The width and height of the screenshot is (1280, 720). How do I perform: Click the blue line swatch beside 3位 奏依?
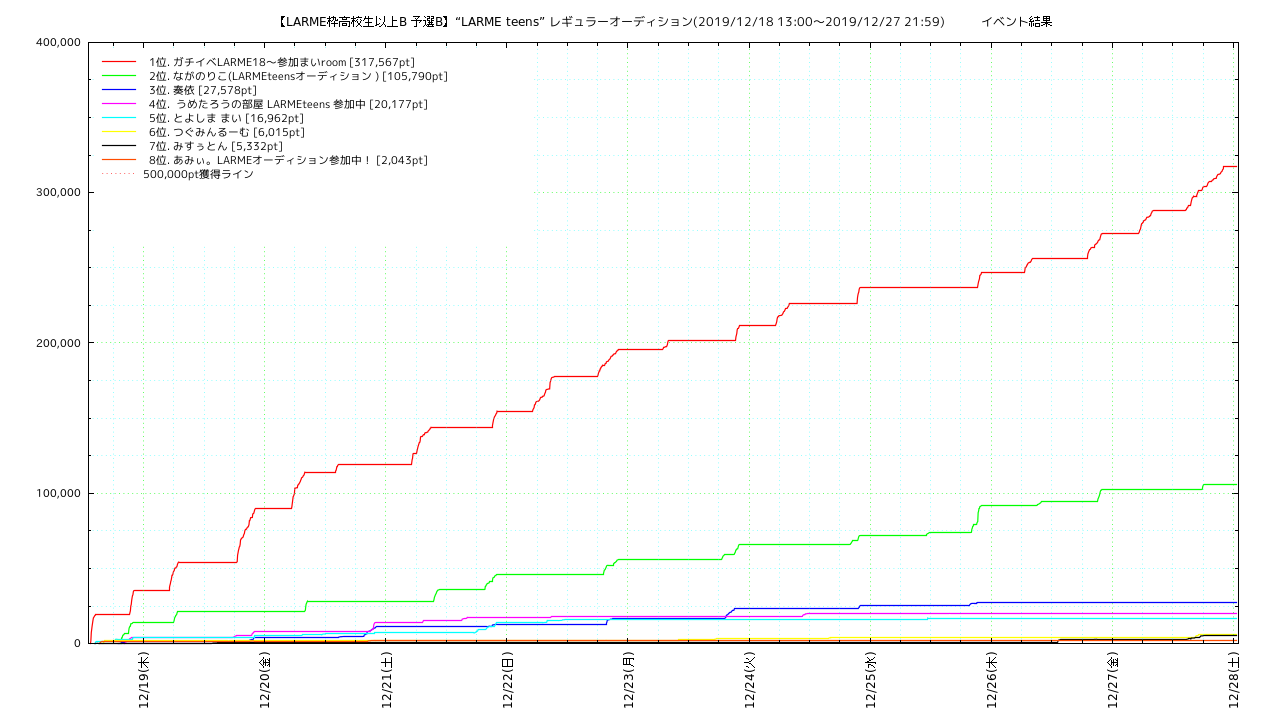[x=118, y=90]
